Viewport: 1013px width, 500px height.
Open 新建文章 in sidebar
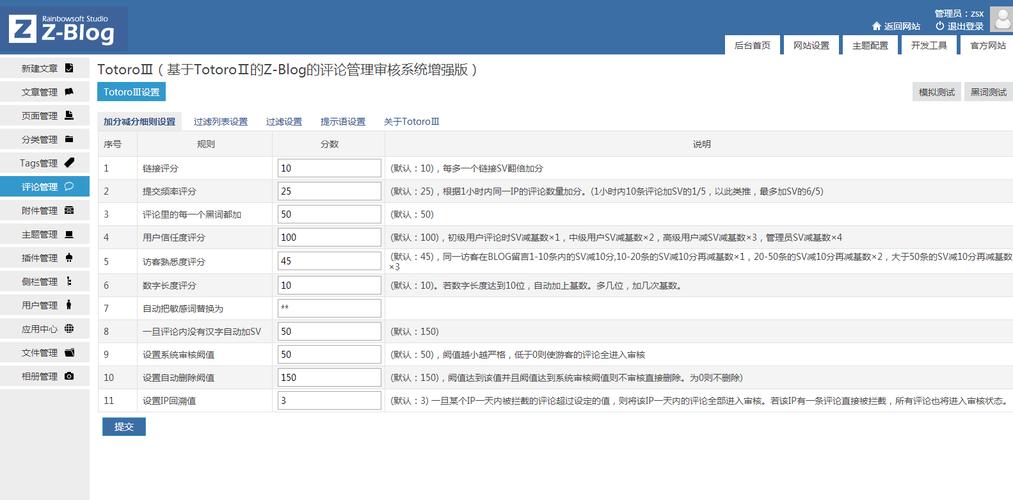click(45, 68)
